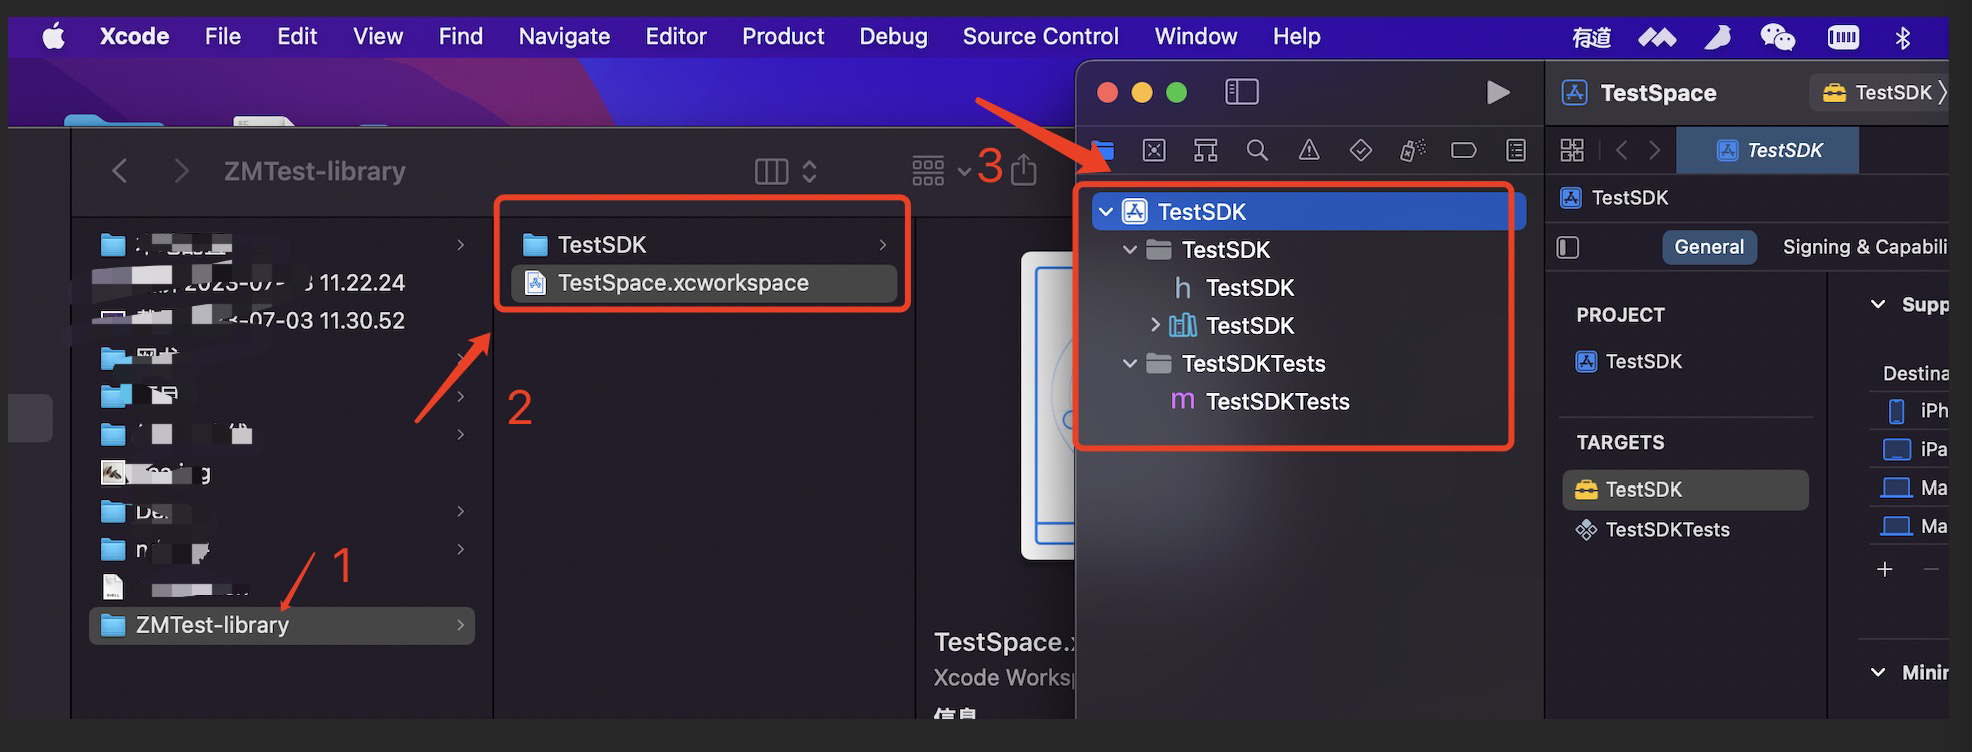Open the Debug menu
Screen dimensions: 1972x752
pos(893,37)
